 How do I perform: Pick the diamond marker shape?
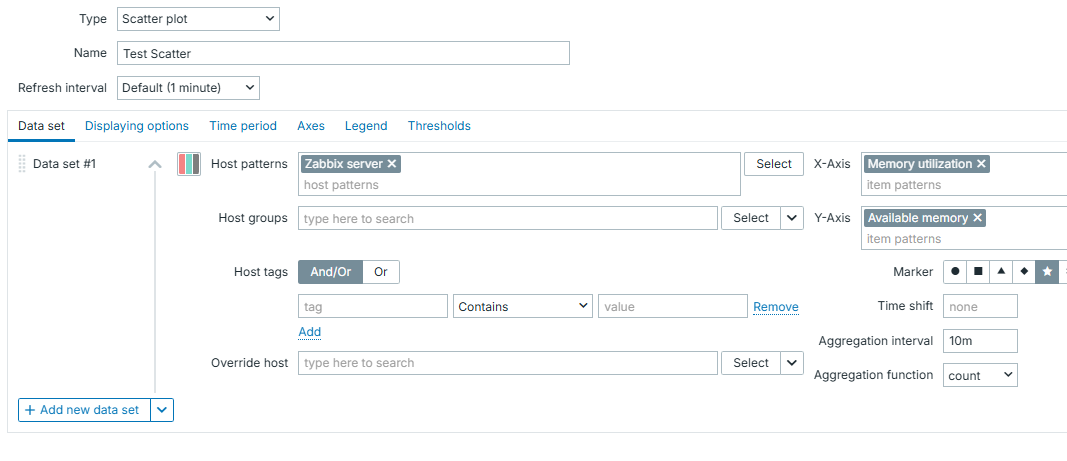(x=1024, y=271)
